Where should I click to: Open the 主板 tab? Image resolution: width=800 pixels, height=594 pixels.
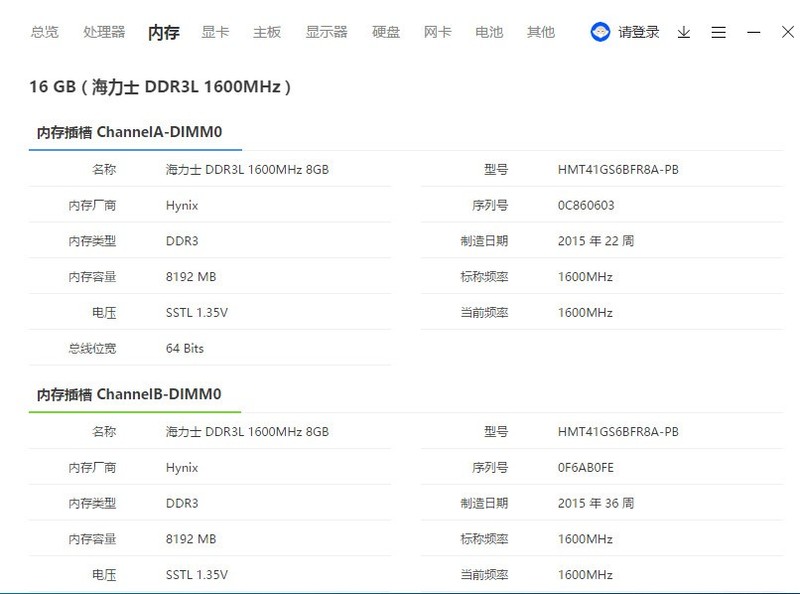[x=266, y=31]
